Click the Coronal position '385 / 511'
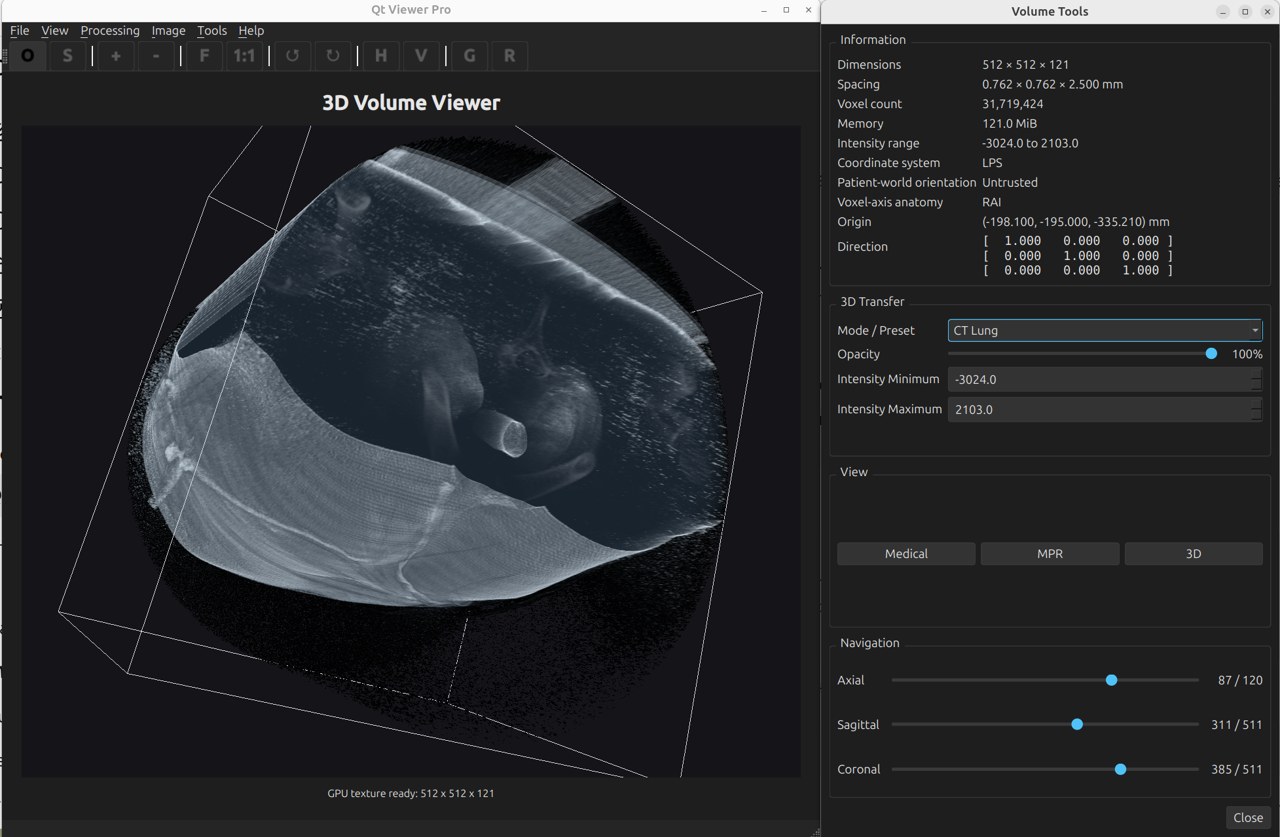1280x837 pixels. 1236,769
